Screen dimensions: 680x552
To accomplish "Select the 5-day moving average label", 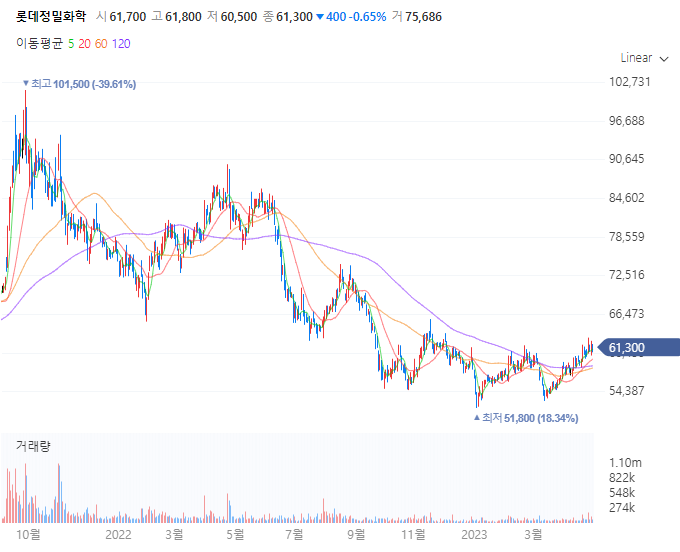I will point(71,44).
